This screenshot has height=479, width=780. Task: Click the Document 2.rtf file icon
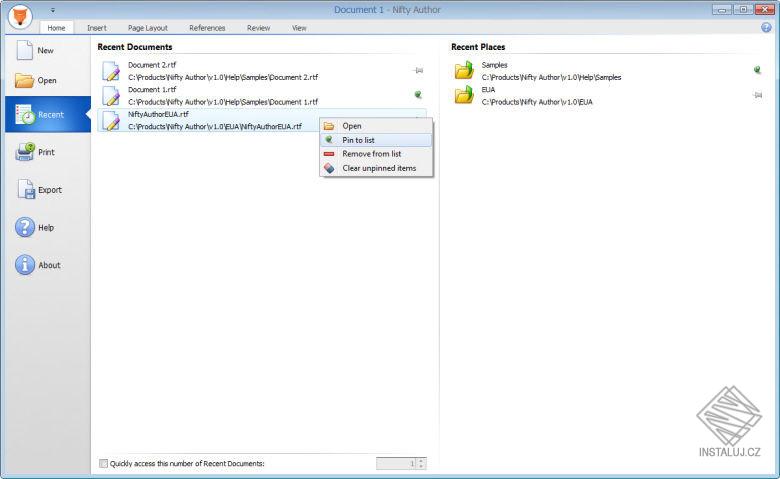click(111, 71)
